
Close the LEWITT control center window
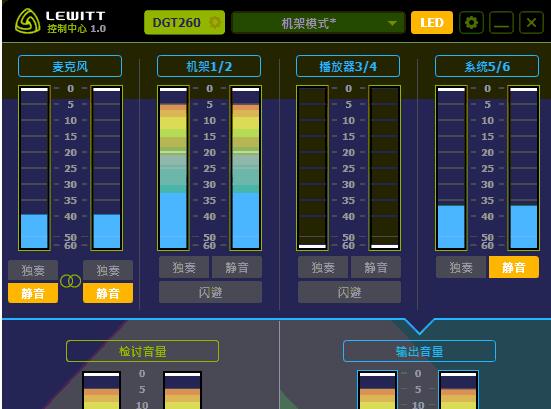click(531, 23)
